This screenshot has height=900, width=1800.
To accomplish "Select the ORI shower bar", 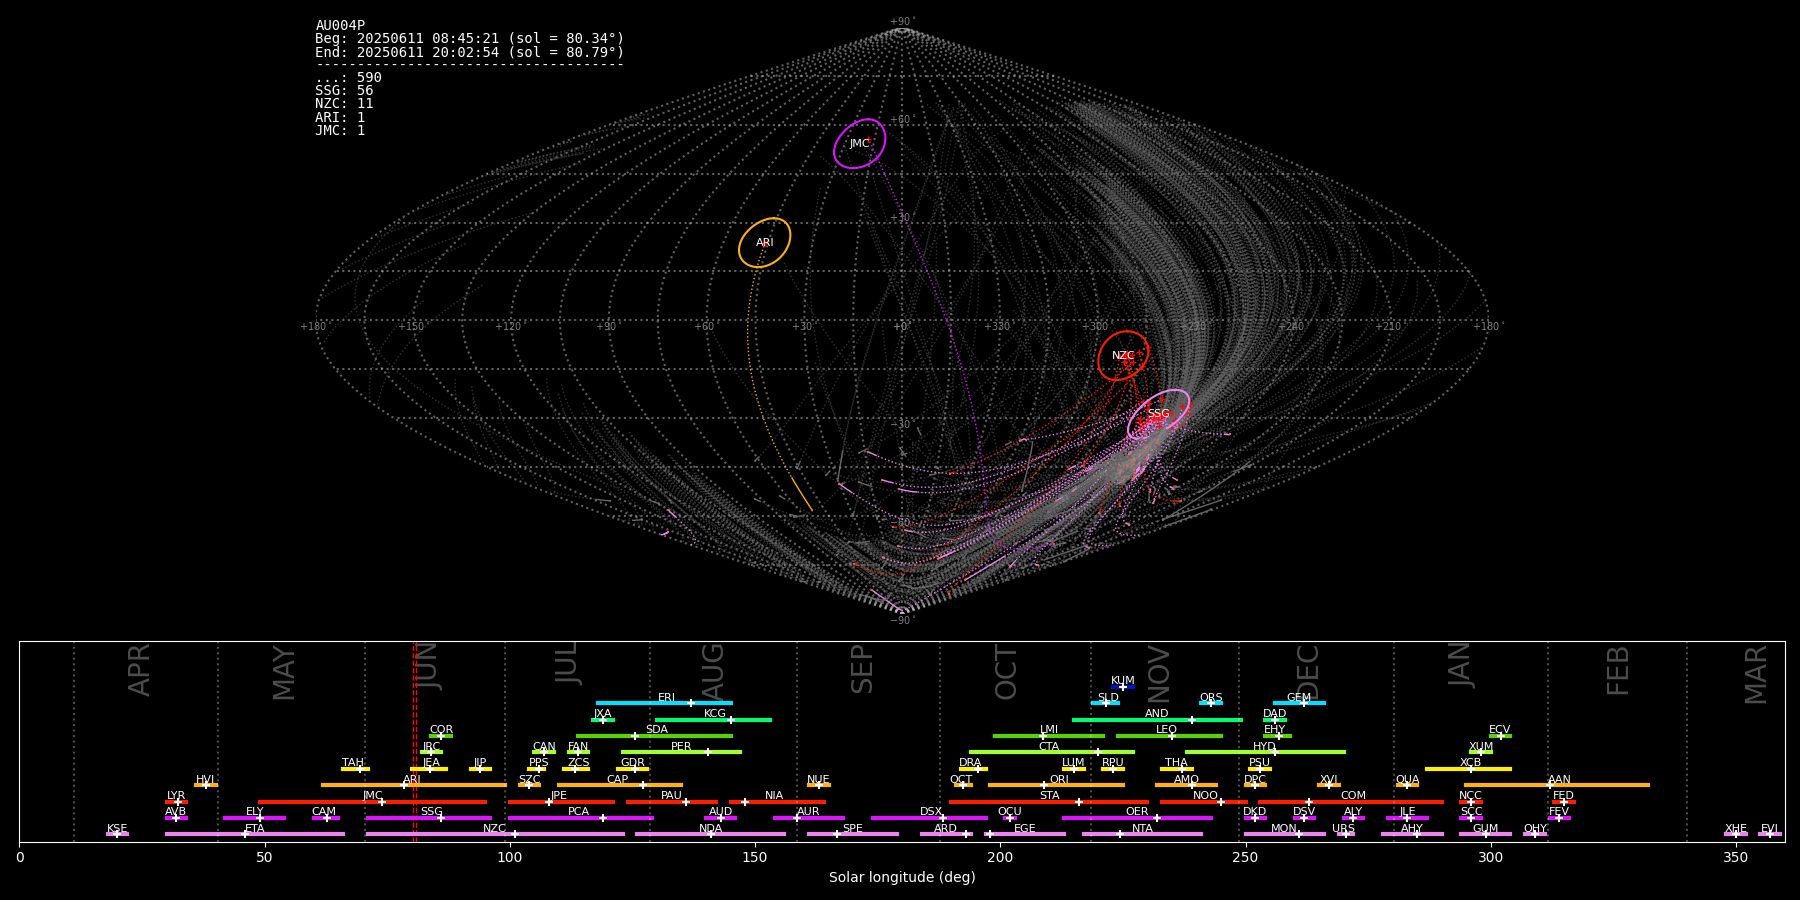I will 1056,785.
